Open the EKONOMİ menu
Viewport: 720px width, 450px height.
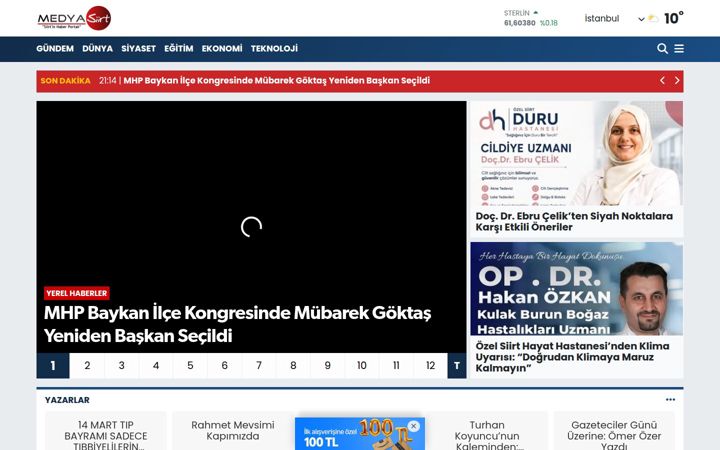pyautogui.click(x=222, y=49)
